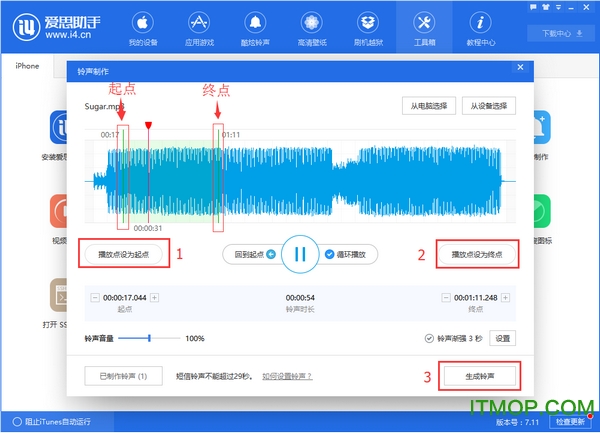Screen dimensions: 600x433
Task: Open the 下载中心 download center
Action: click(560, 33)
